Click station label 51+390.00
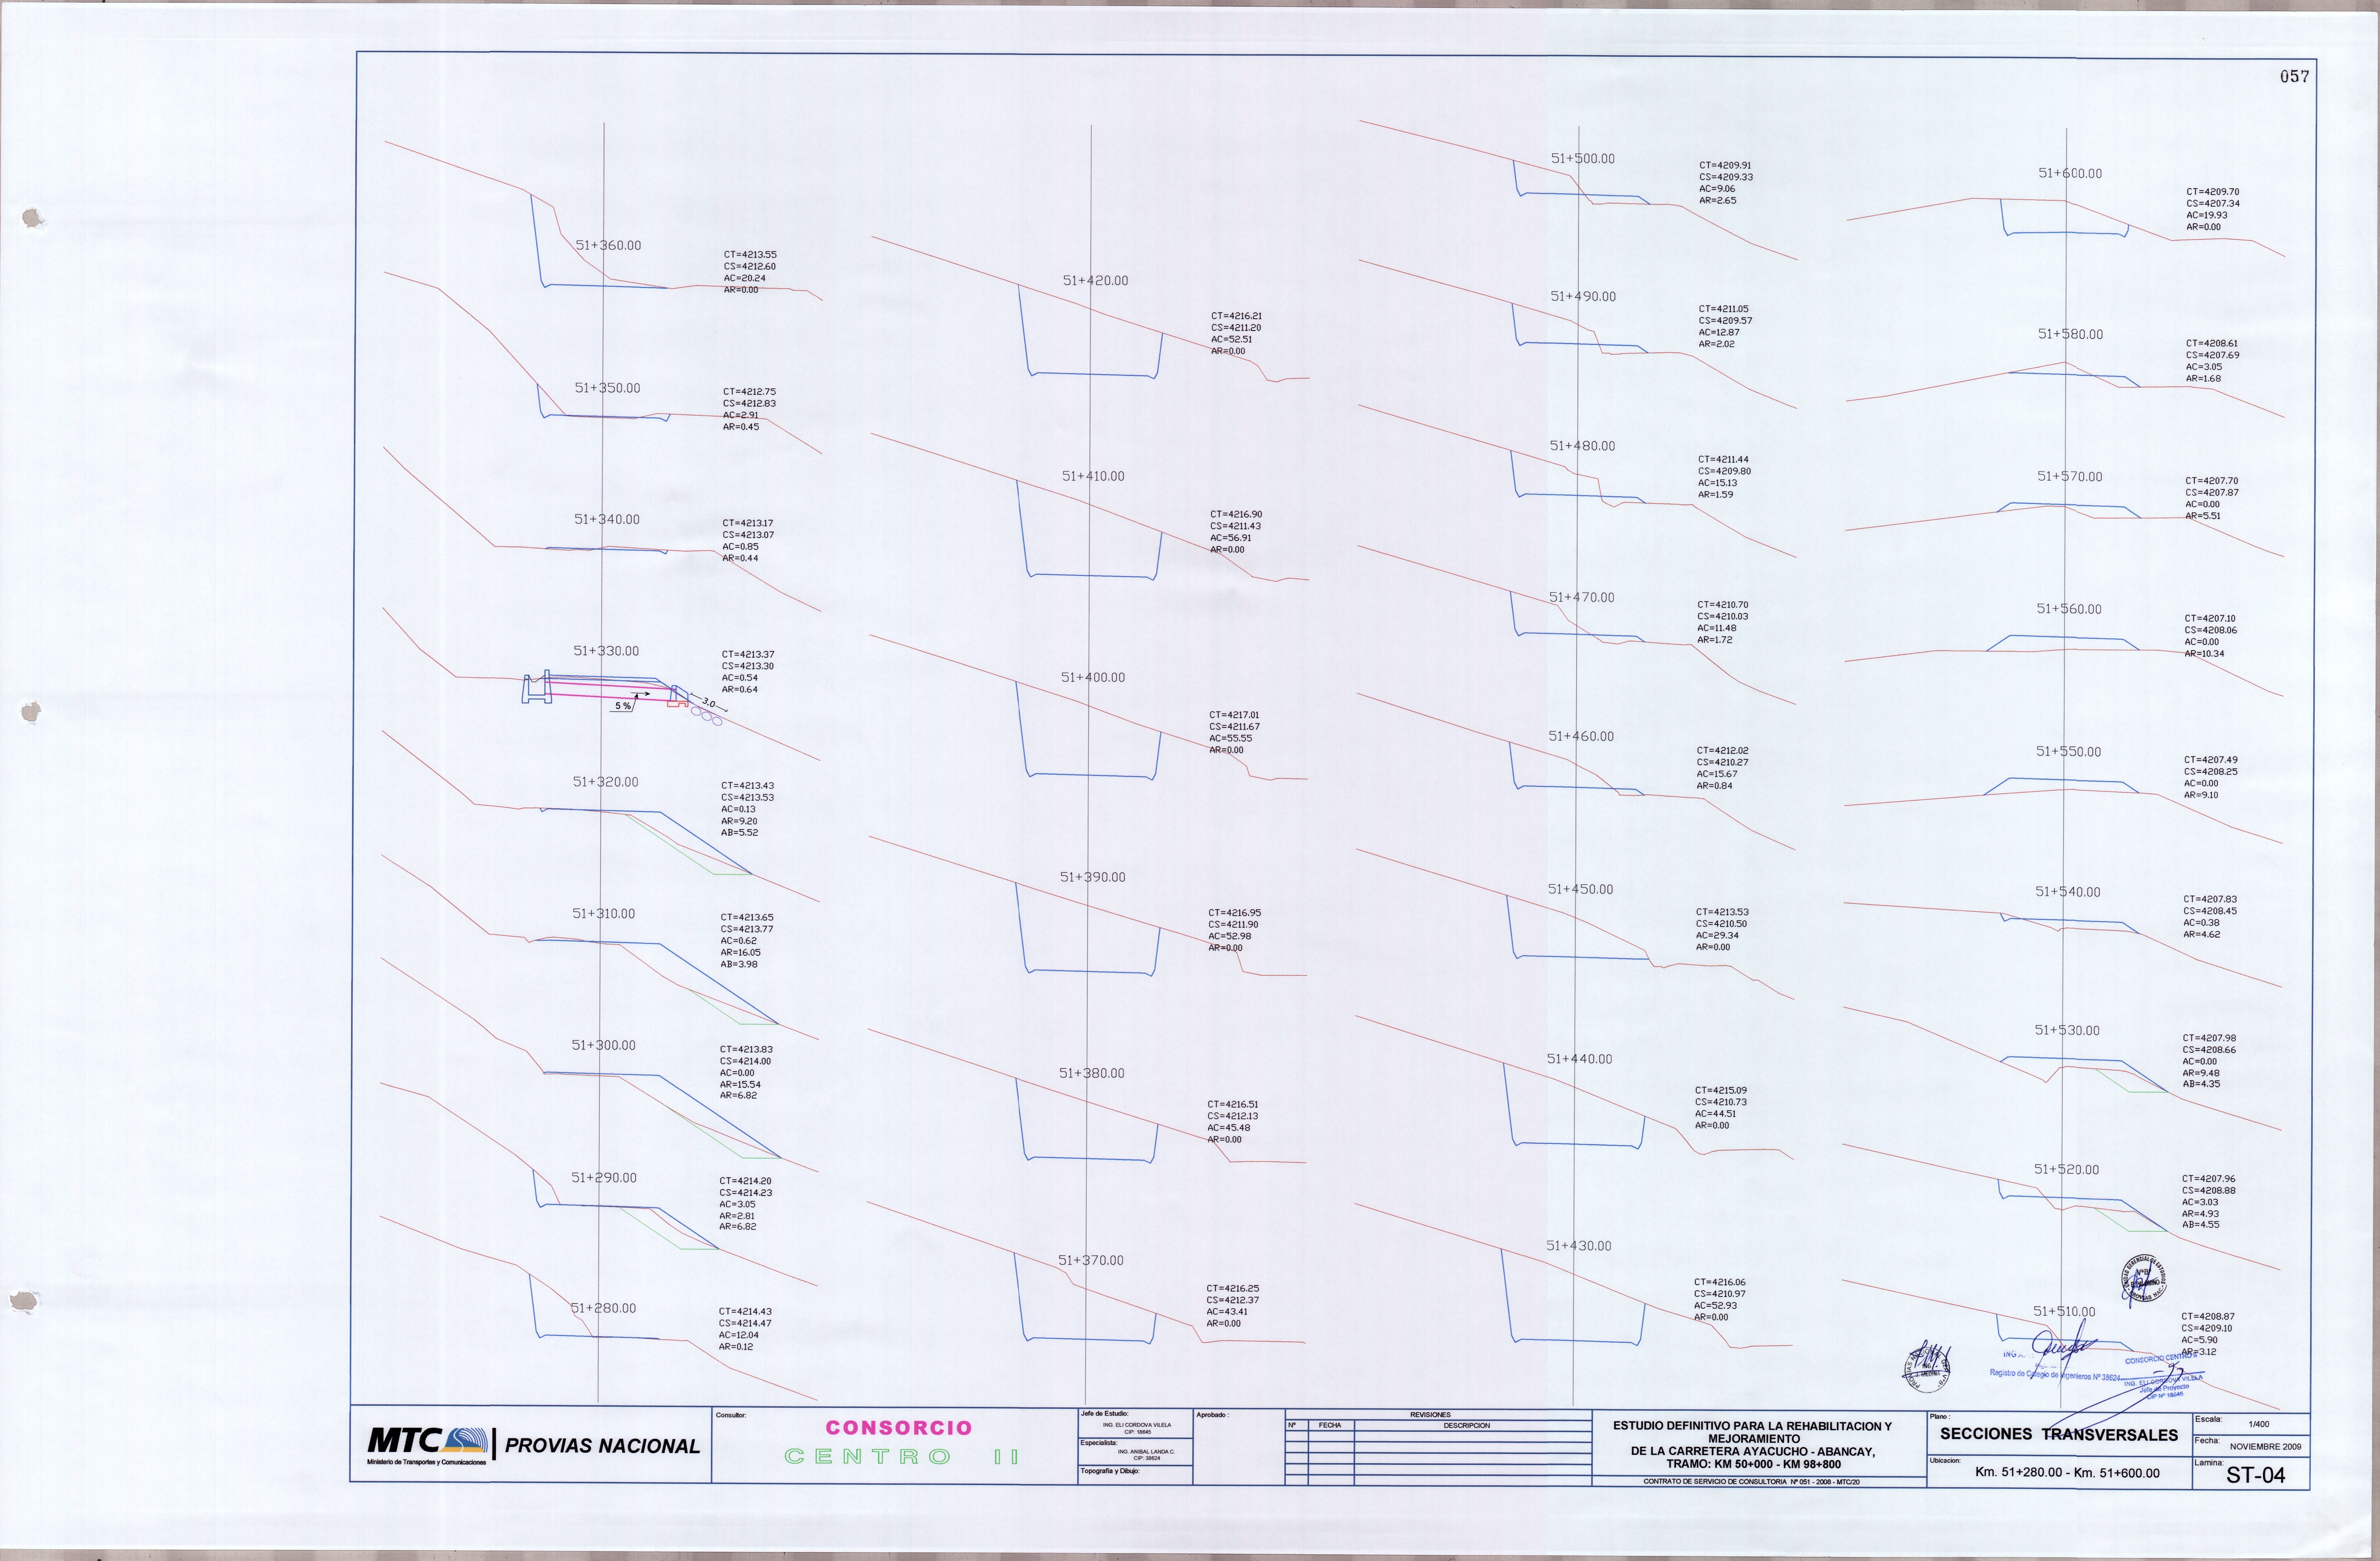This screenshot has width=2380, height=1561. [x=1093, y=877]
